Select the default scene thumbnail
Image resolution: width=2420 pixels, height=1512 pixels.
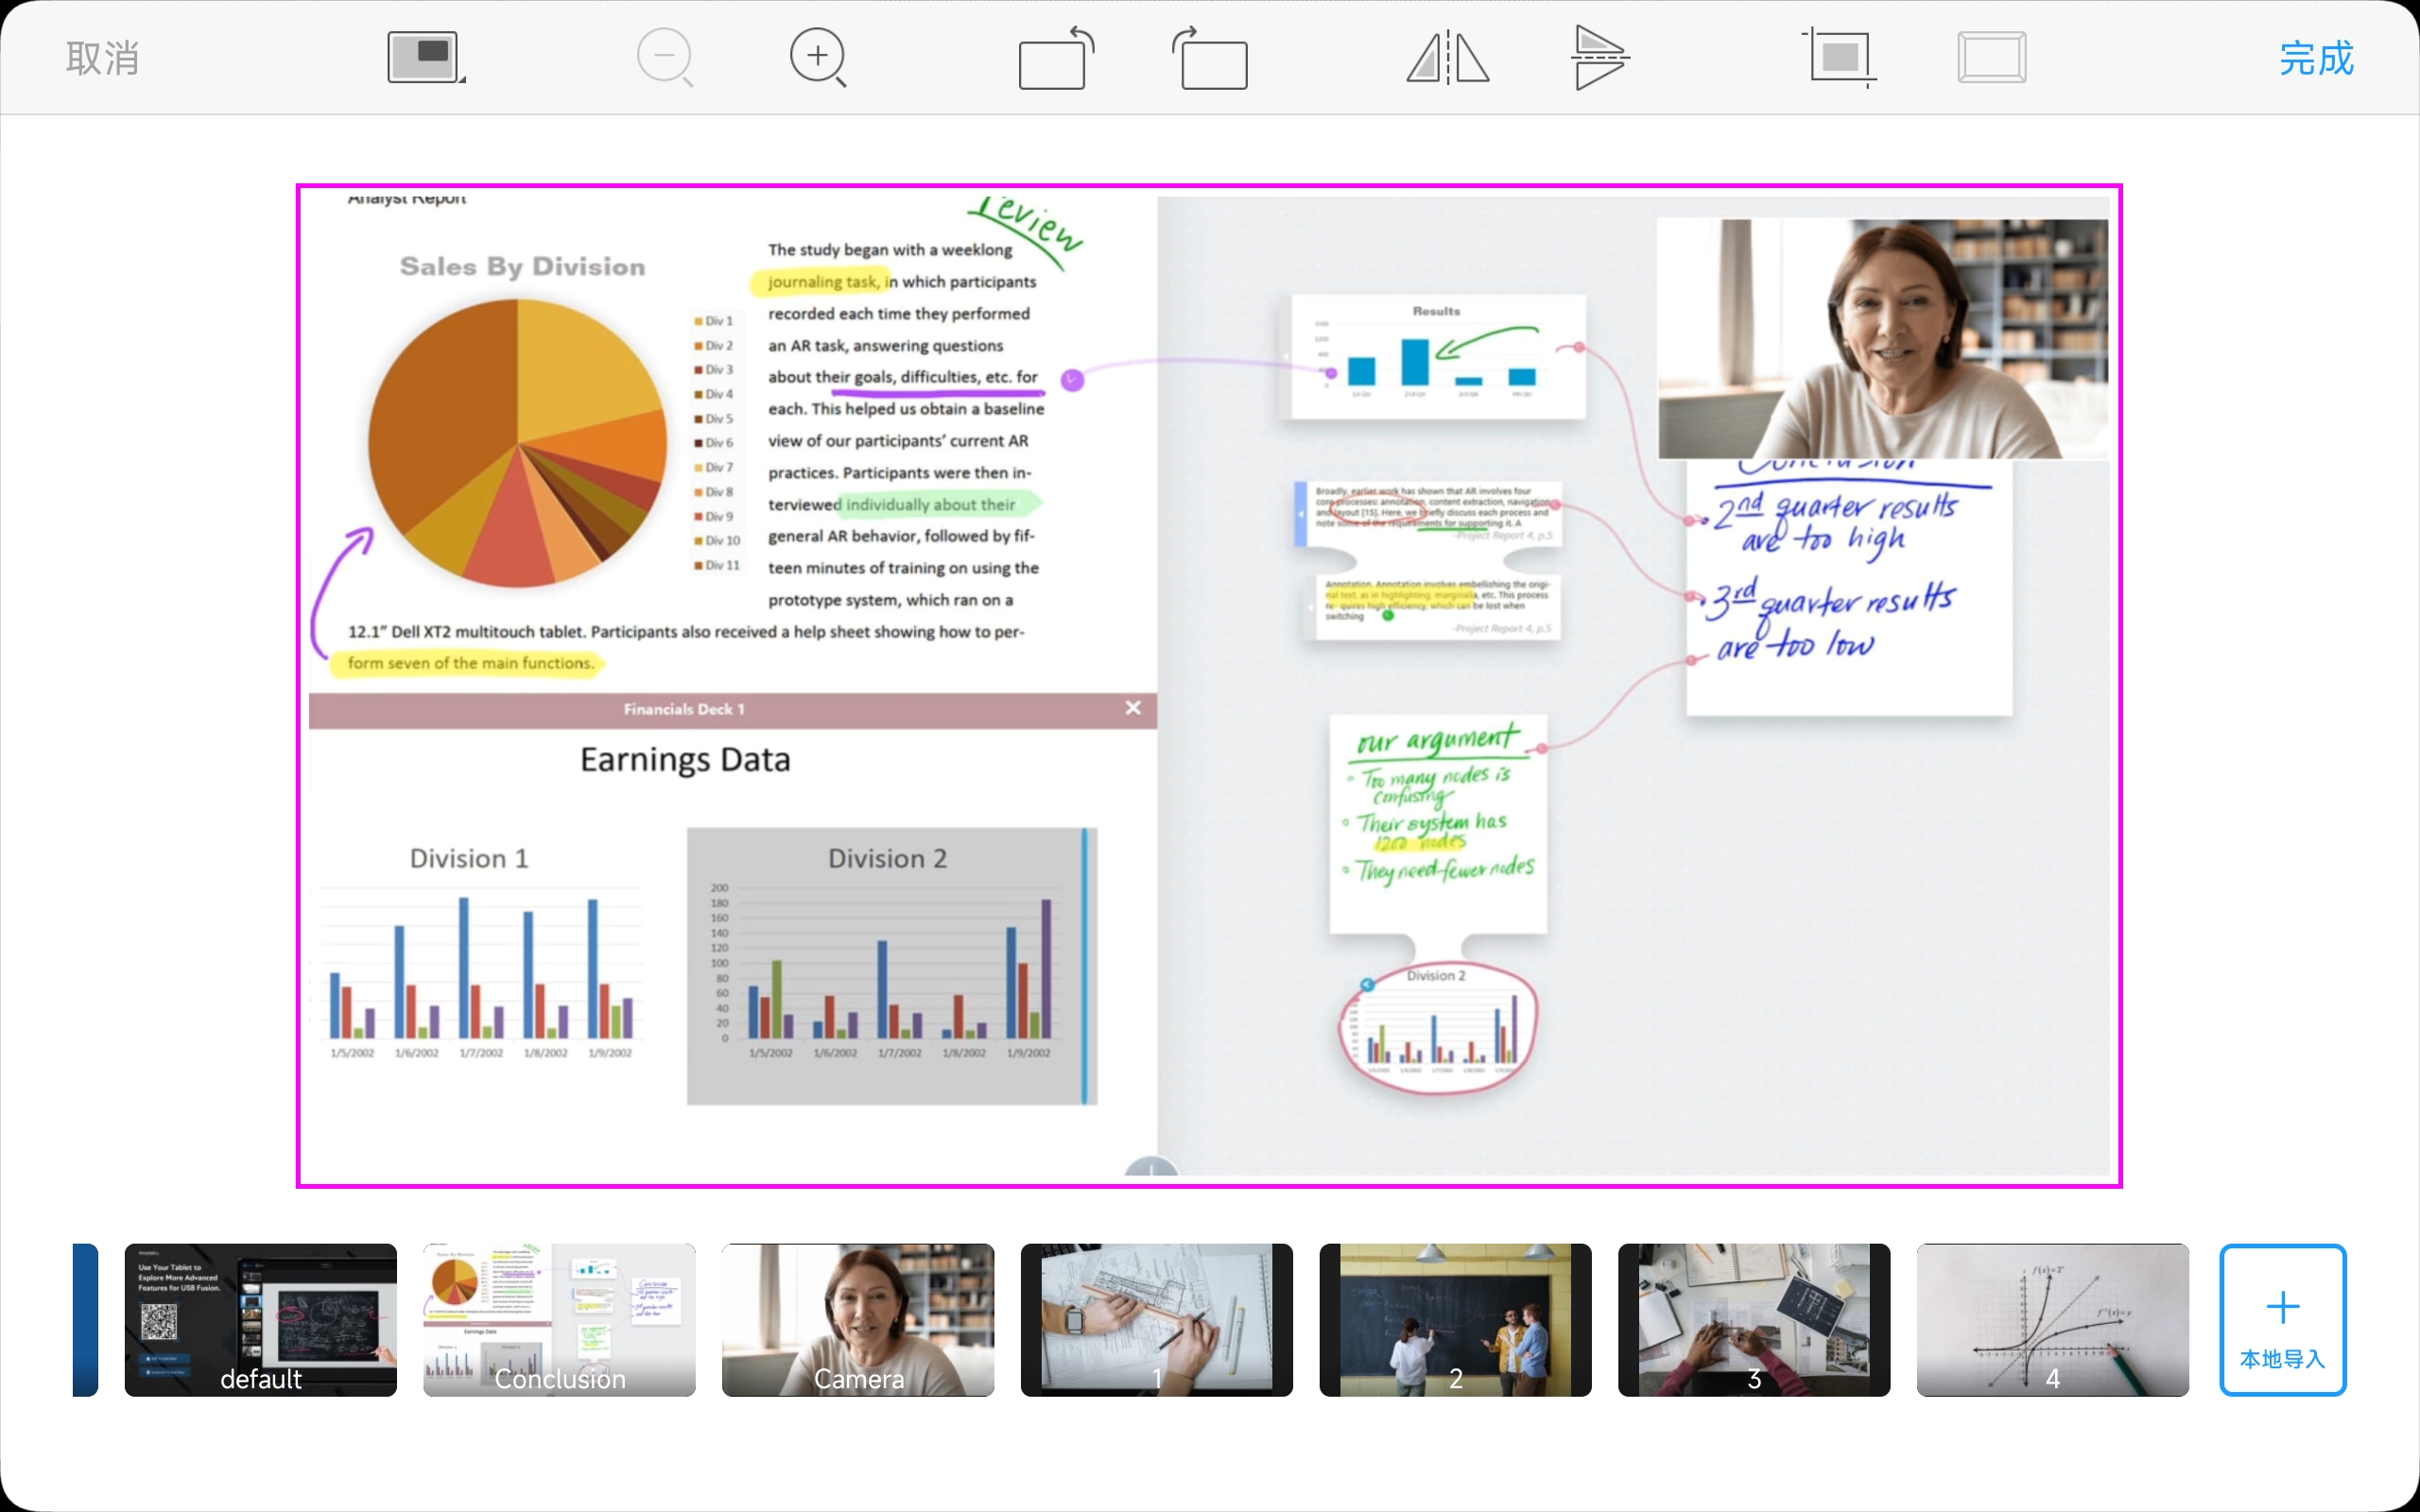(260, 1320)
